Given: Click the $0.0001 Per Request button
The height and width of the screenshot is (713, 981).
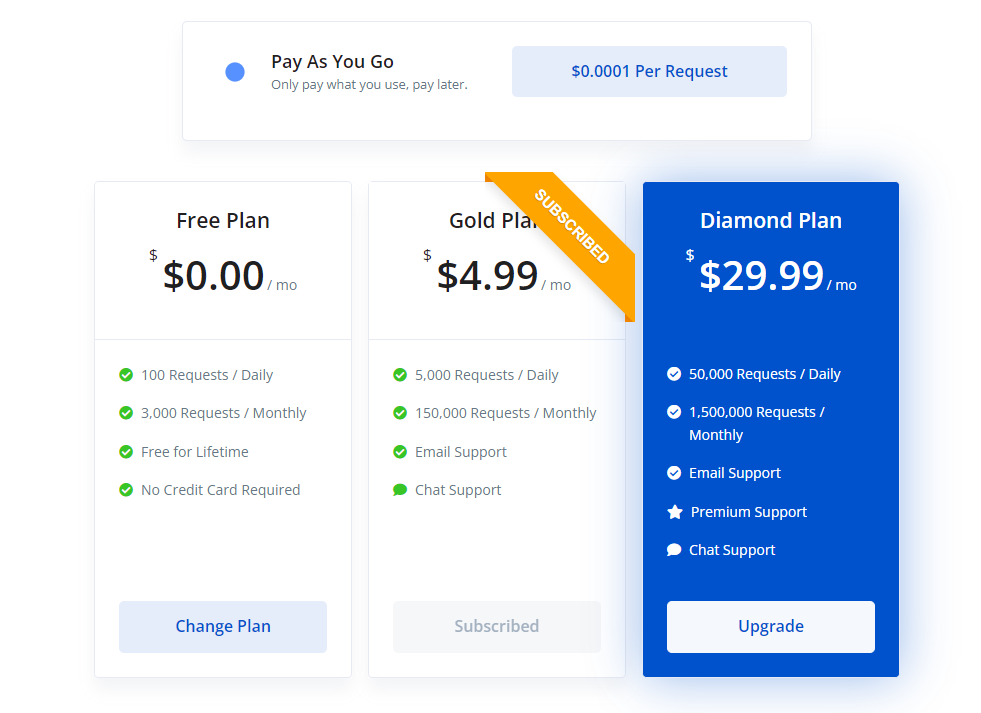Looking at the screenshot, I should (649, 71).
